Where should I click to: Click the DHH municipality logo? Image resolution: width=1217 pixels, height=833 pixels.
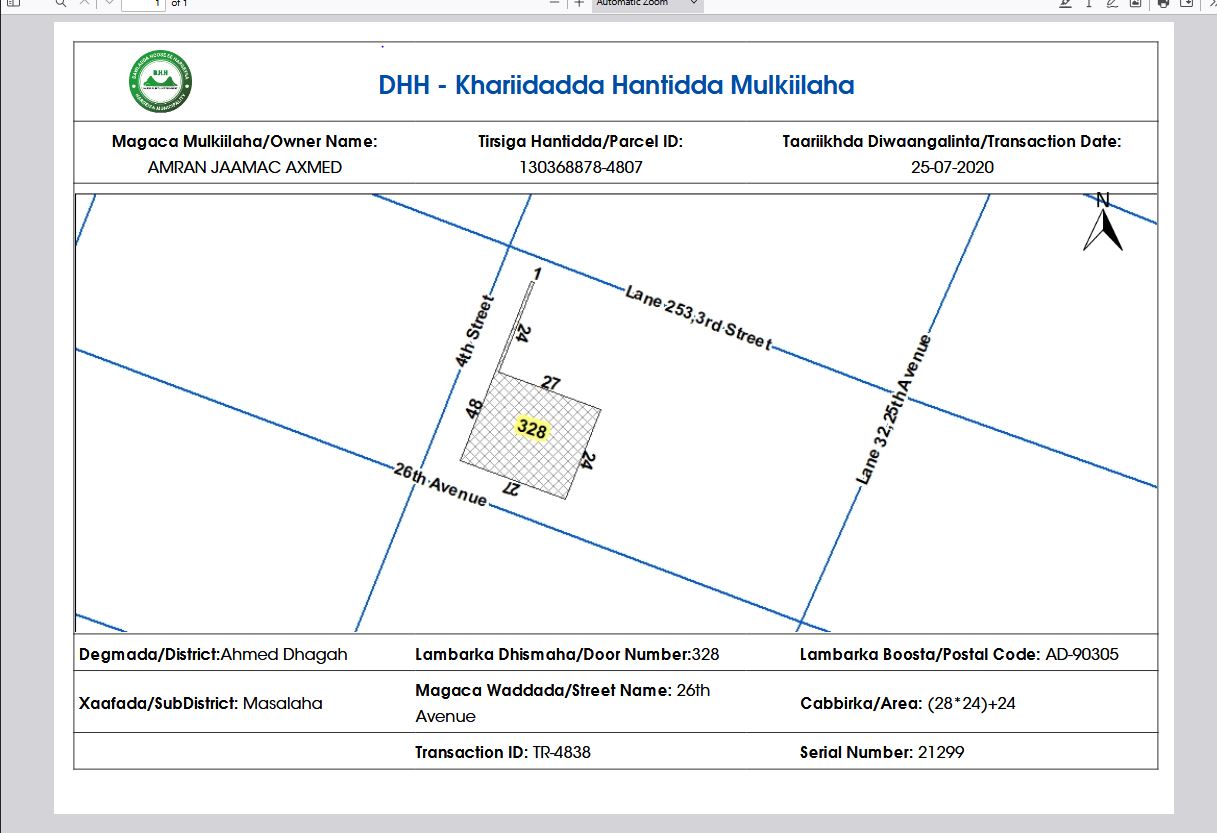pyautogui.click(x=160, y=82)
